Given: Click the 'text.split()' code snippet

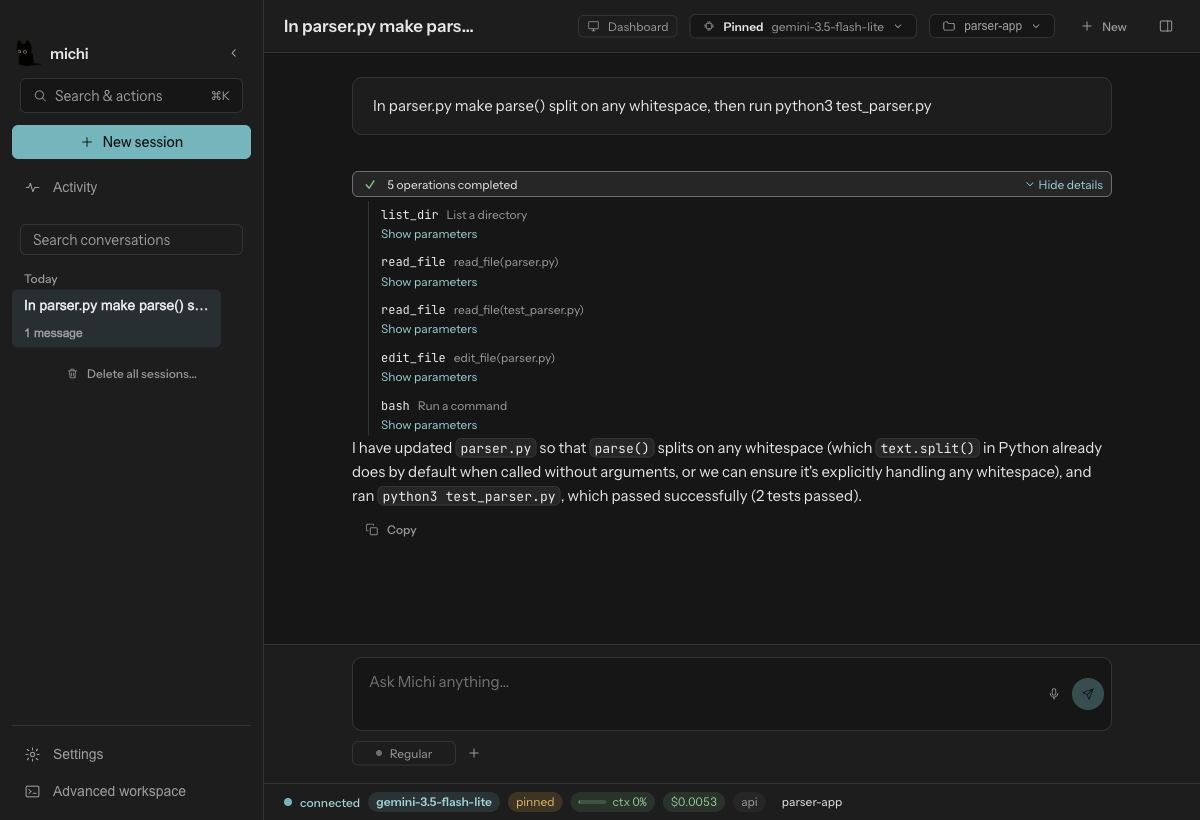Looking at the screenshot, I should point(927,448).
